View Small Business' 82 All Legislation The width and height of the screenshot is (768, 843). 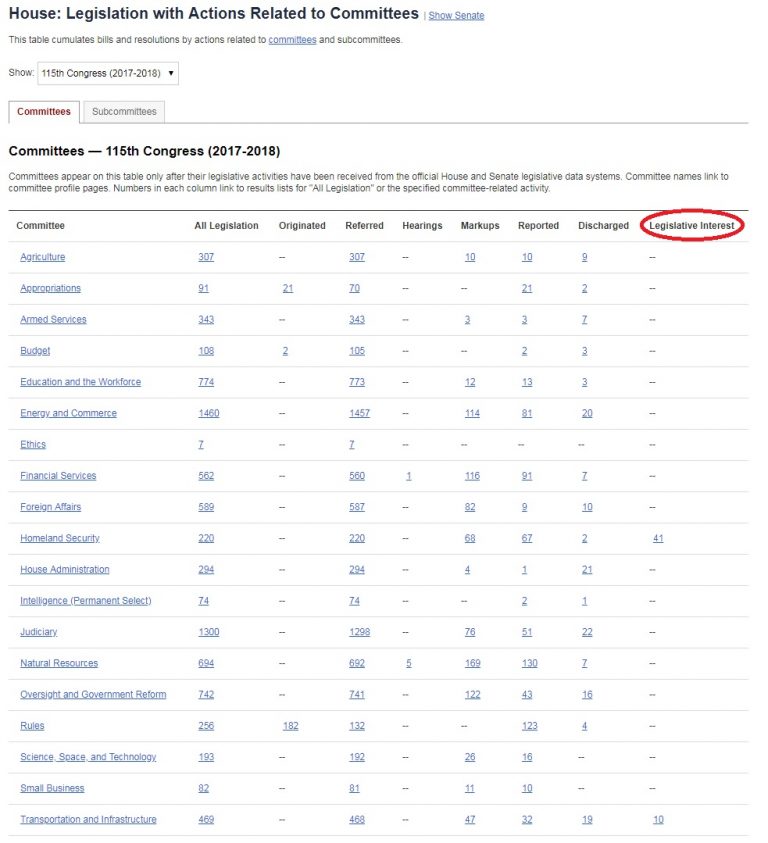coord(203,788)
